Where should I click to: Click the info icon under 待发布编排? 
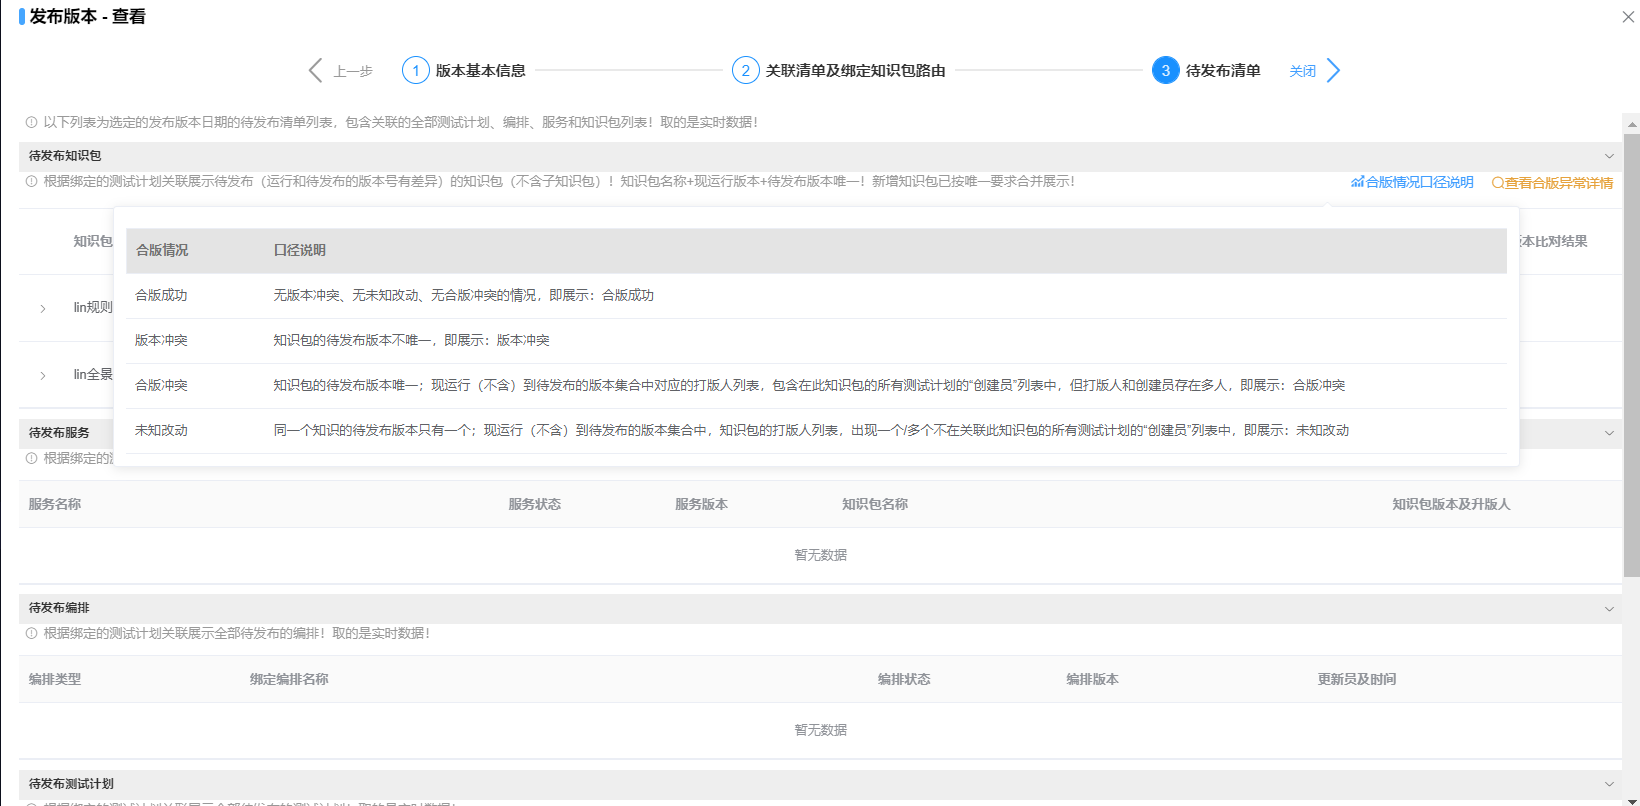pyautogui.click(x=32, y=633)
